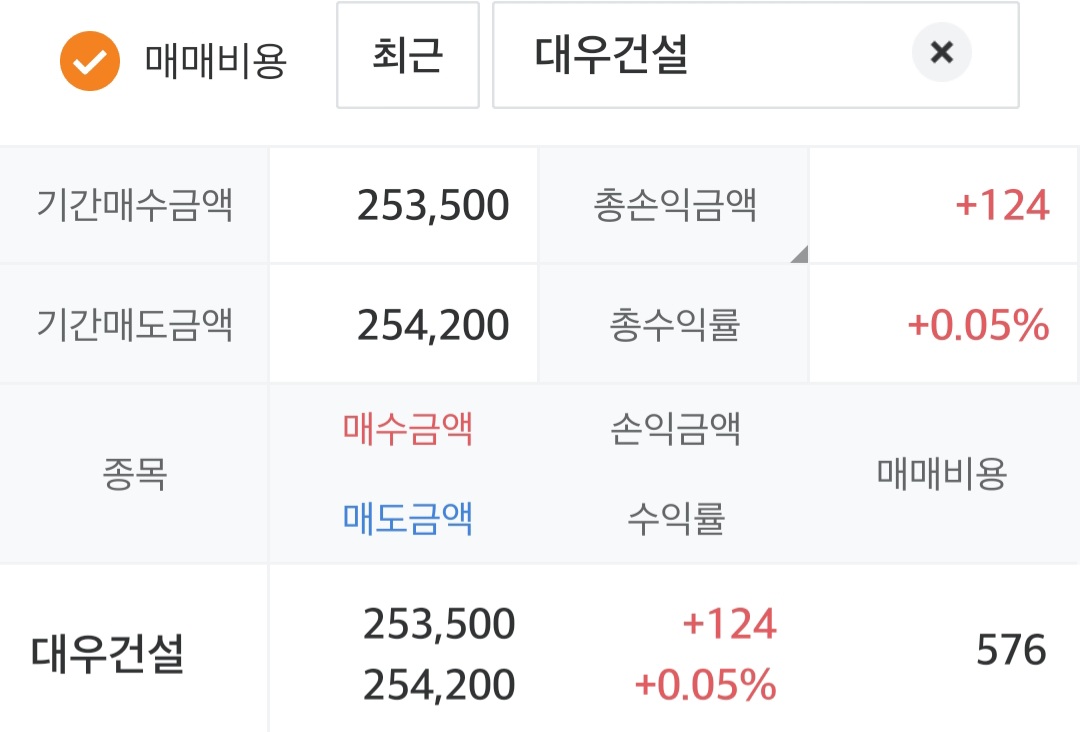Sort by 매도금액 column header
Screen dimensions: 1080x732
[407, 518]
